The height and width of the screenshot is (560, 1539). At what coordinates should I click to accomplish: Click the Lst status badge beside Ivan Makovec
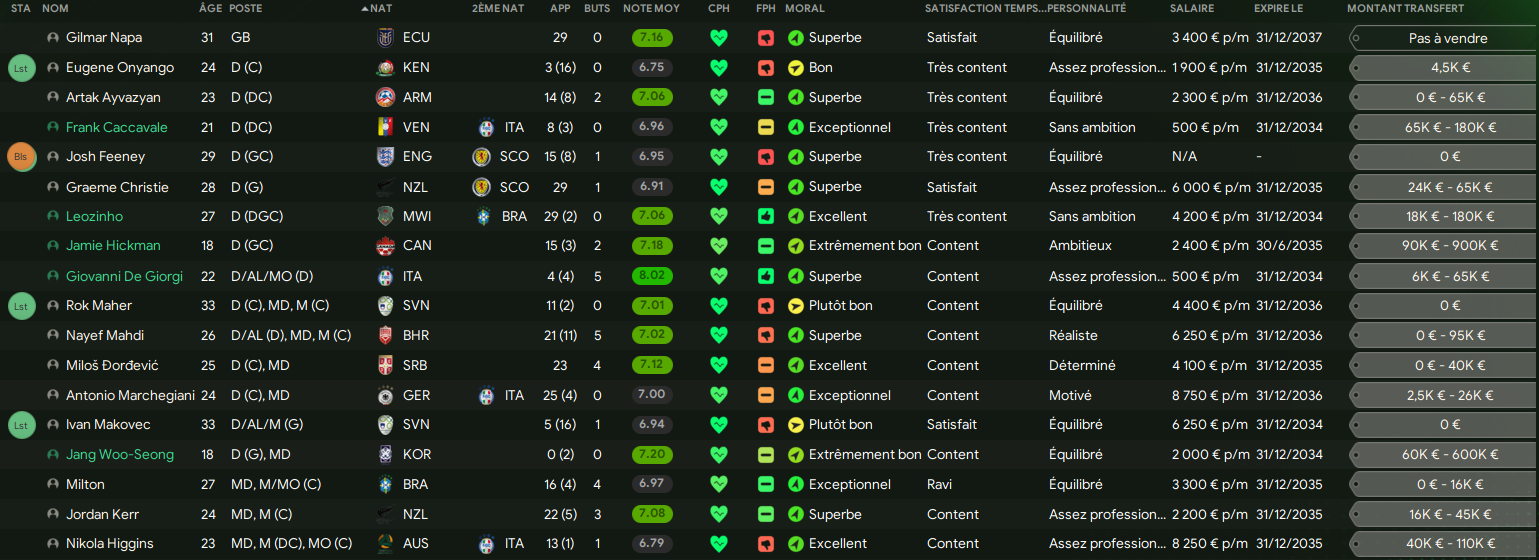21,425
